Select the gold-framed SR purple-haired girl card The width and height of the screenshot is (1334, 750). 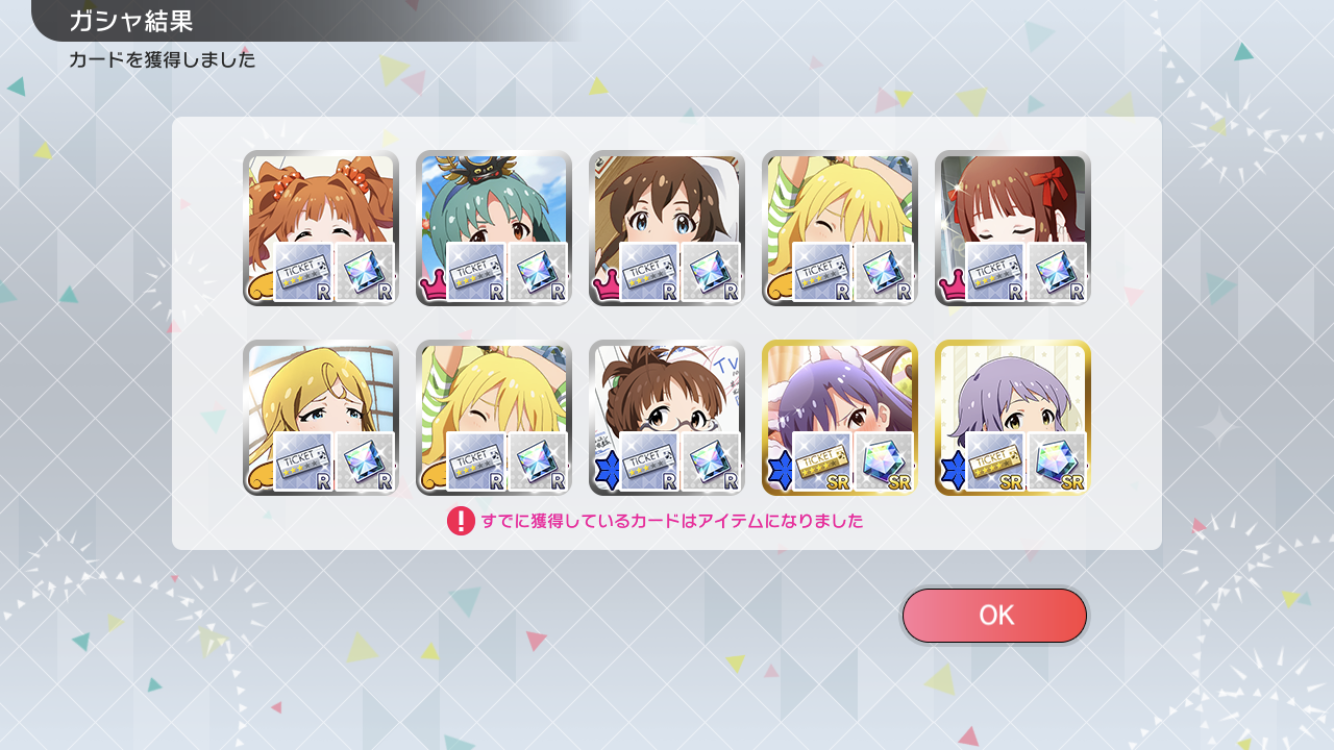click(840, 418)
